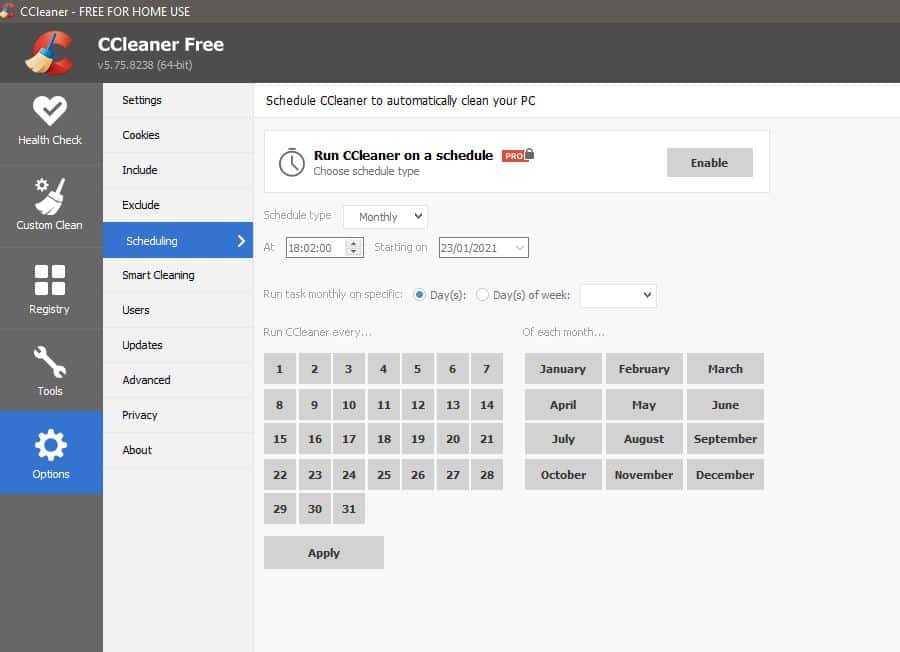Toggle day 28 of the month
Screen dimensions: 900x652
coord(487,475)
